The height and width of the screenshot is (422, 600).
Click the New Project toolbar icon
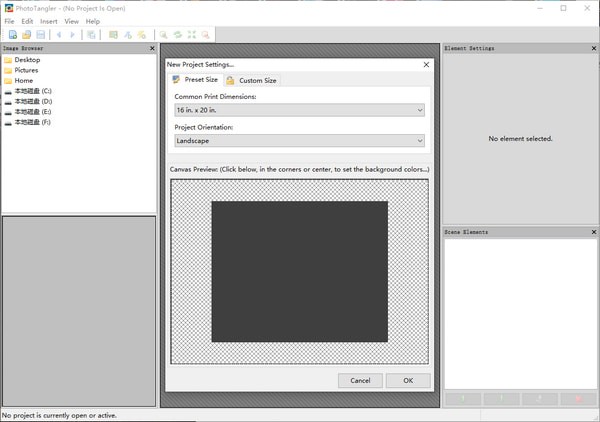pos(13,35)
